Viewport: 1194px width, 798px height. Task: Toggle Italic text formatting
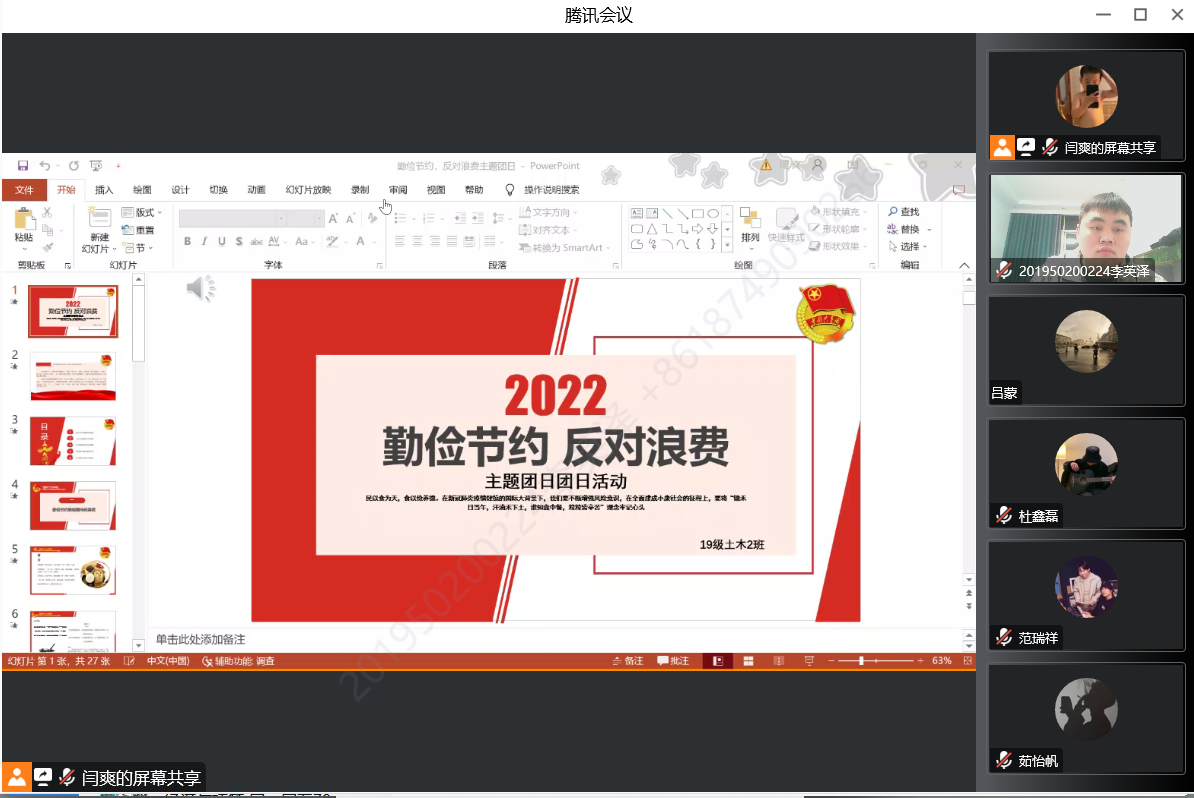(x=204, y=241)
